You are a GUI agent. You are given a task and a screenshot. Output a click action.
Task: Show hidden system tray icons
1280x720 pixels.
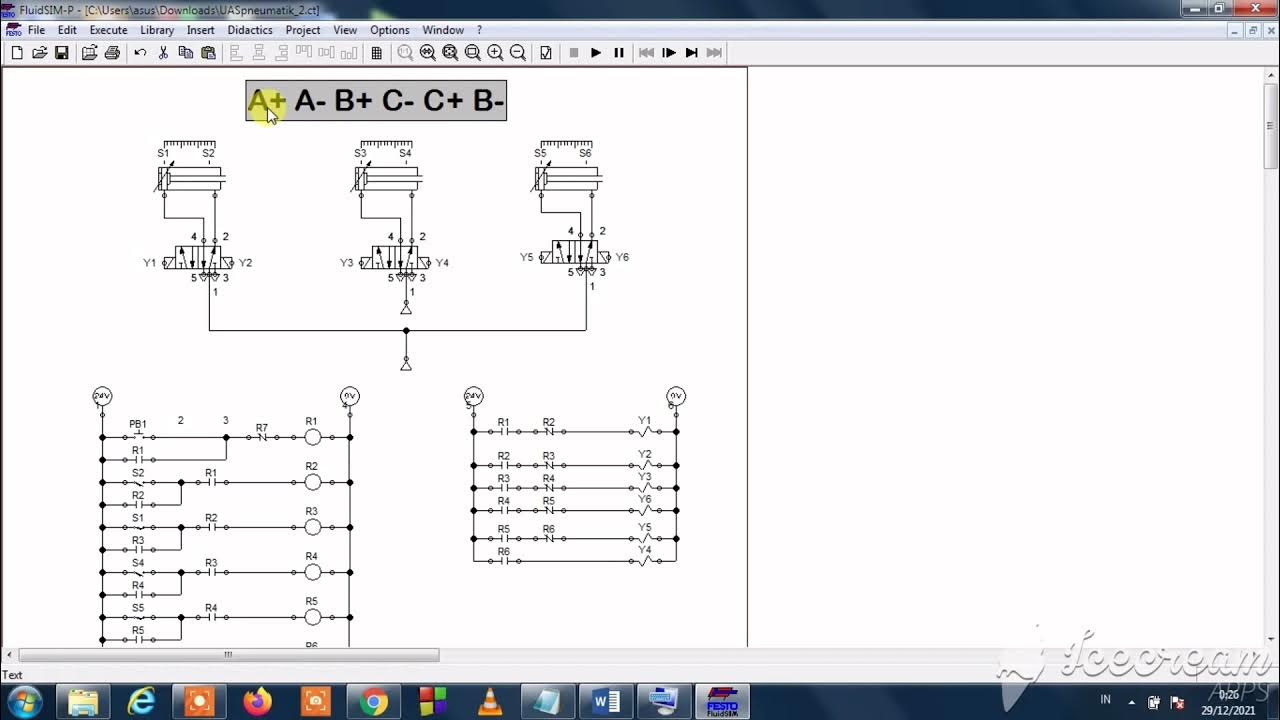click(x=1131, y=701)
